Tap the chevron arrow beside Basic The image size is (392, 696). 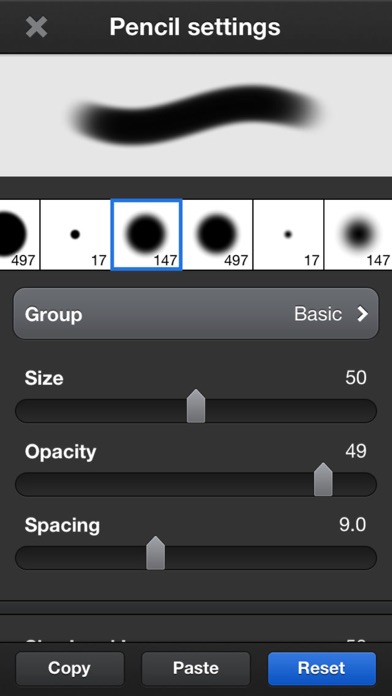coord(363,314)
